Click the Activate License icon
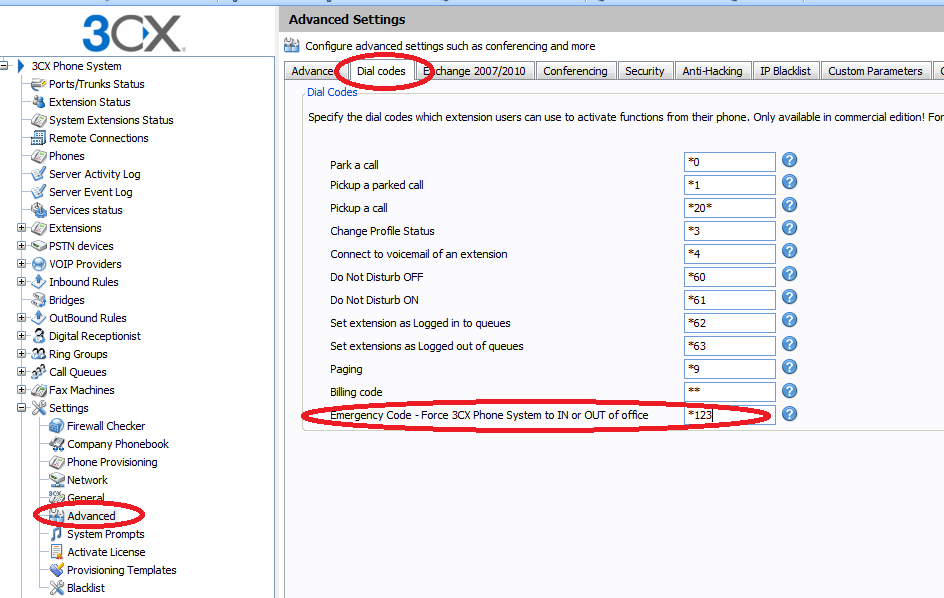Screen dimensions: 944x598 pos(57,552)
